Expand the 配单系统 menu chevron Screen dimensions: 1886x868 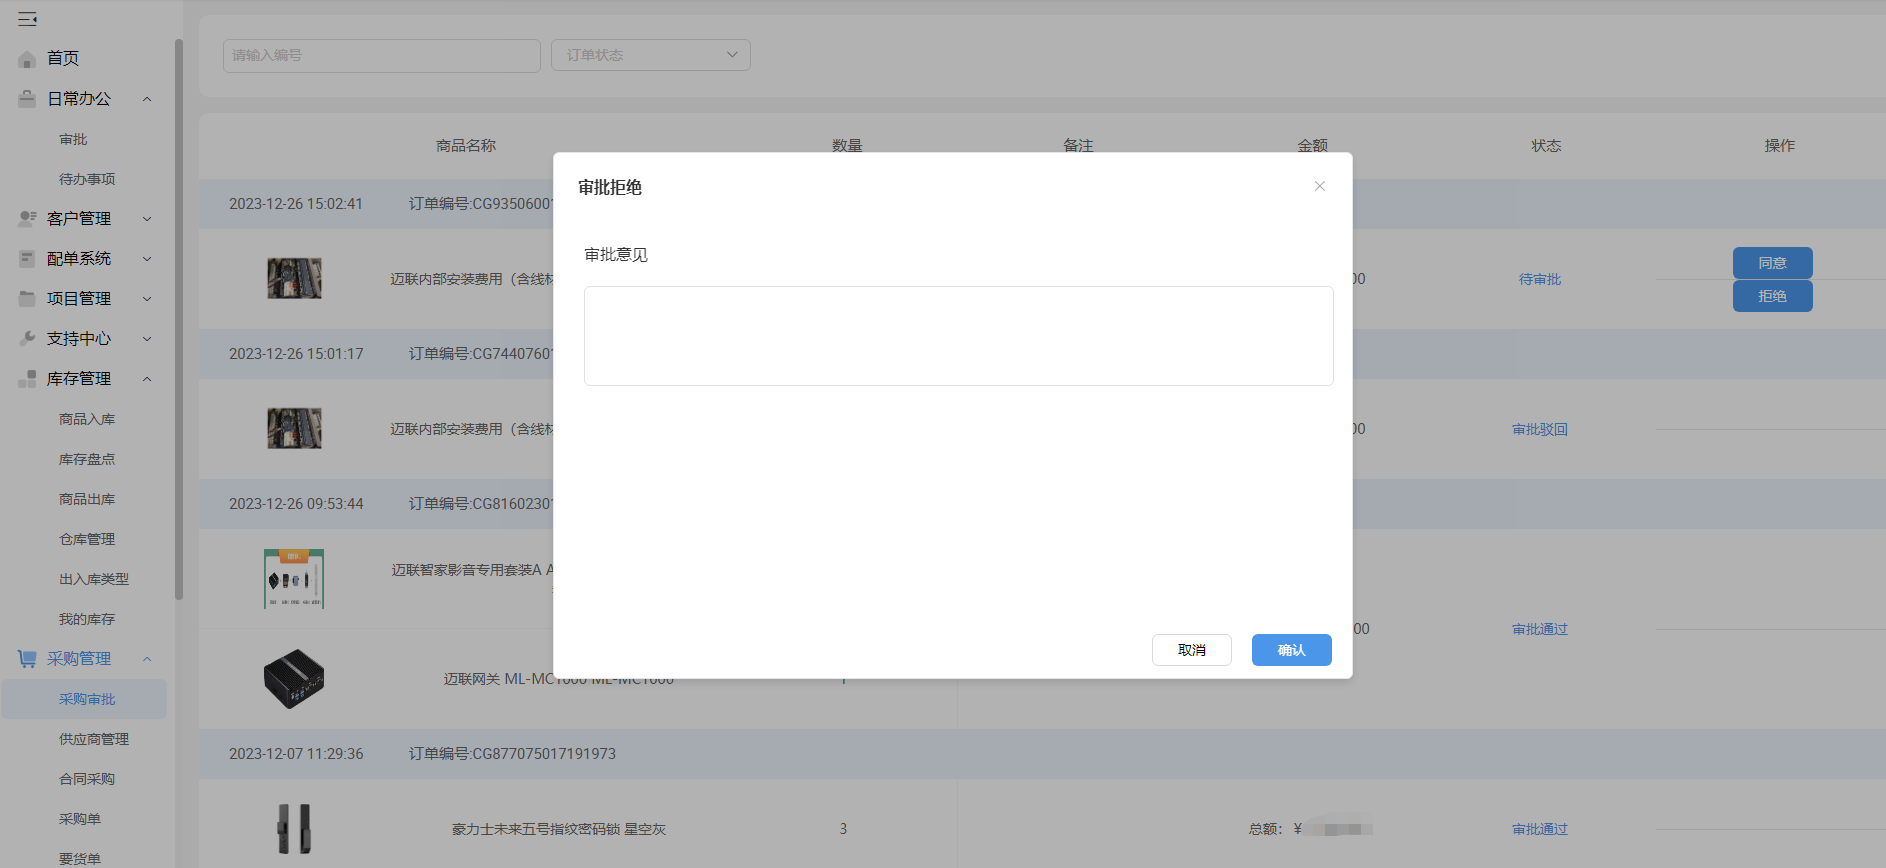[147, 259]
